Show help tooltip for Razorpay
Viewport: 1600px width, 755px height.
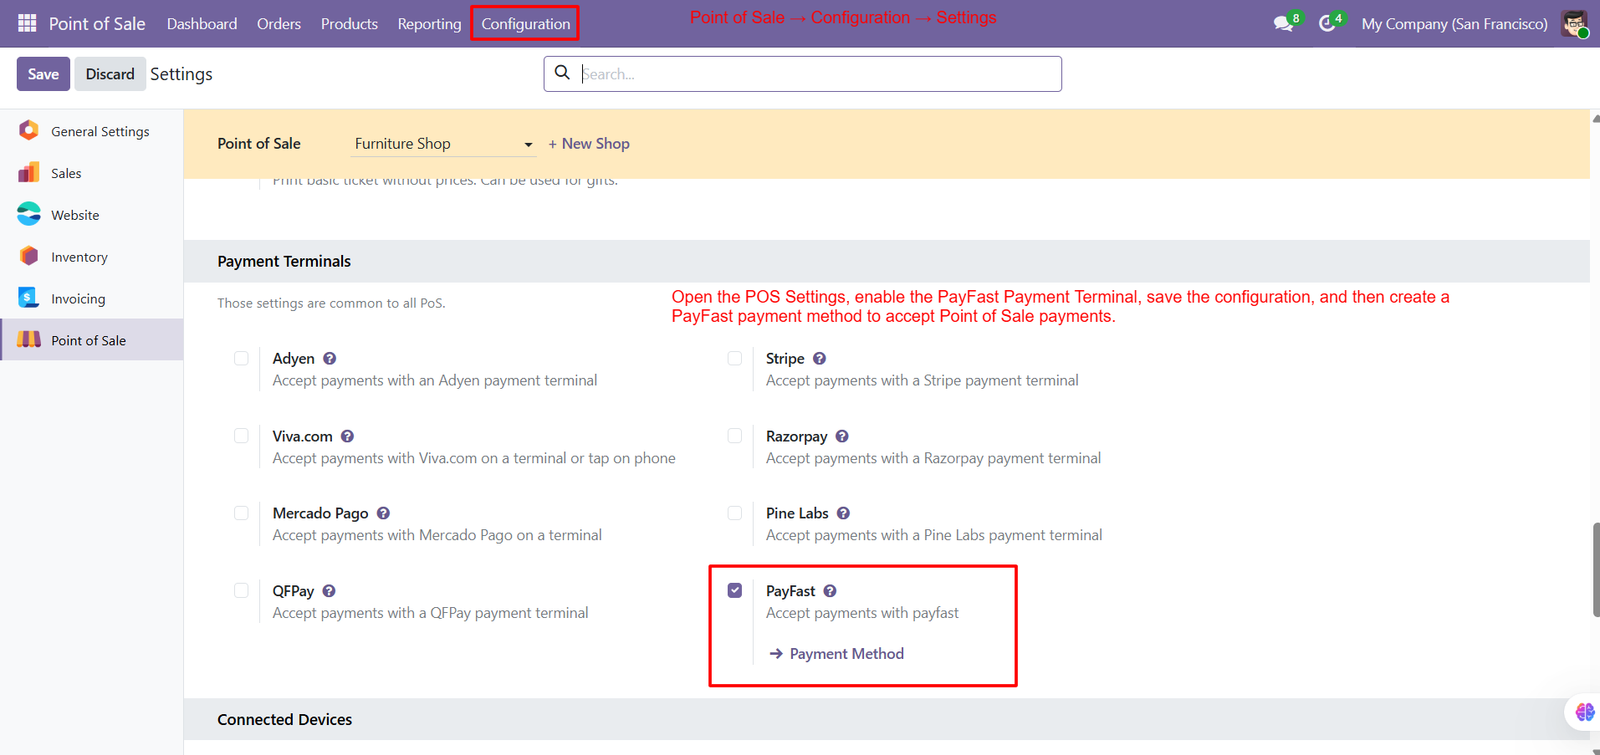pos(842,436)
